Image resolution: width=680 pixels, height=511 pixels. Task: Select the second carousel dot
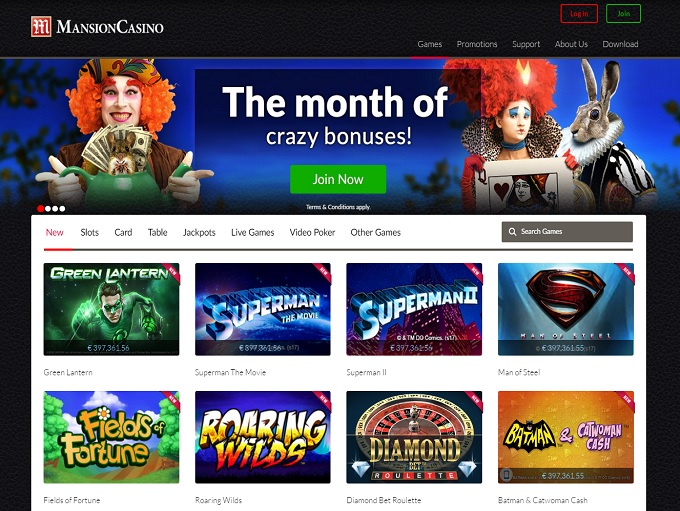48,209
